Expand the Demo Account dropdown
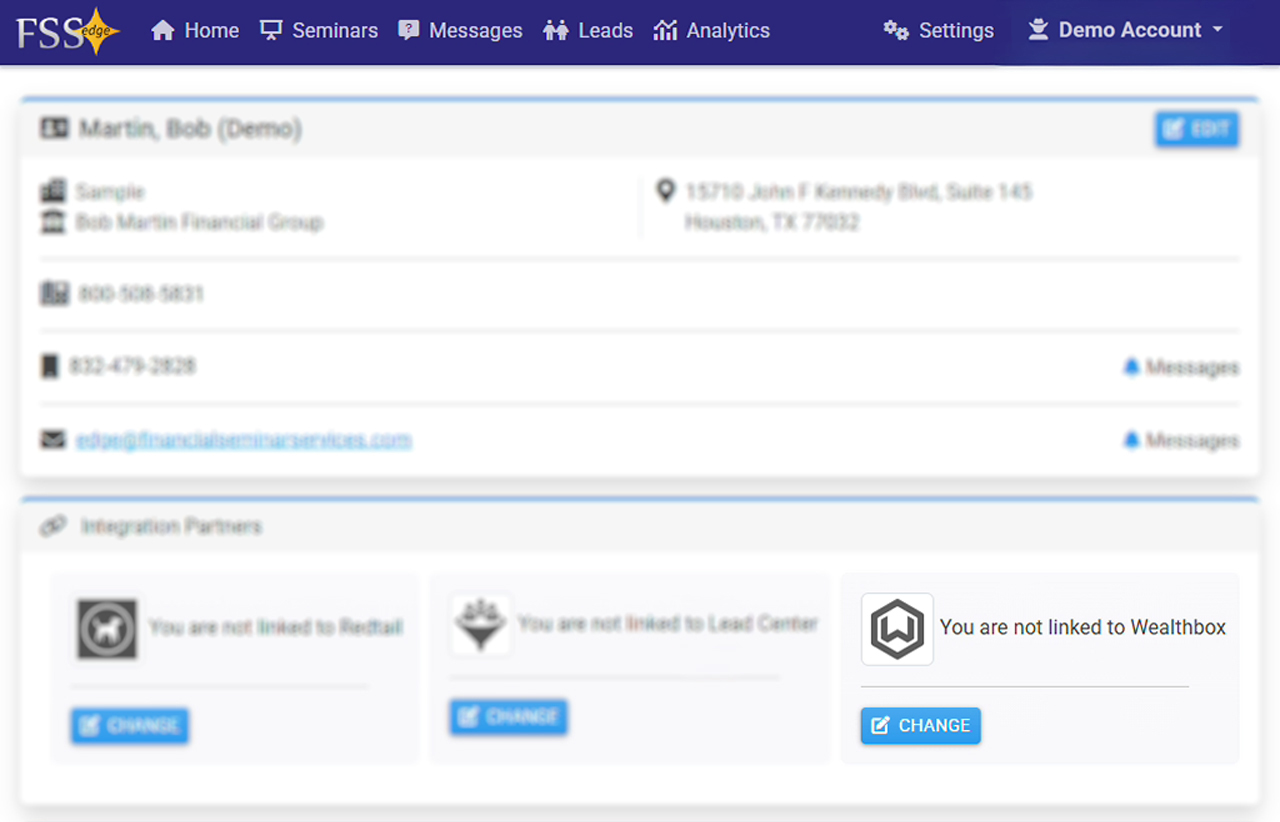 click(1126, 31)
